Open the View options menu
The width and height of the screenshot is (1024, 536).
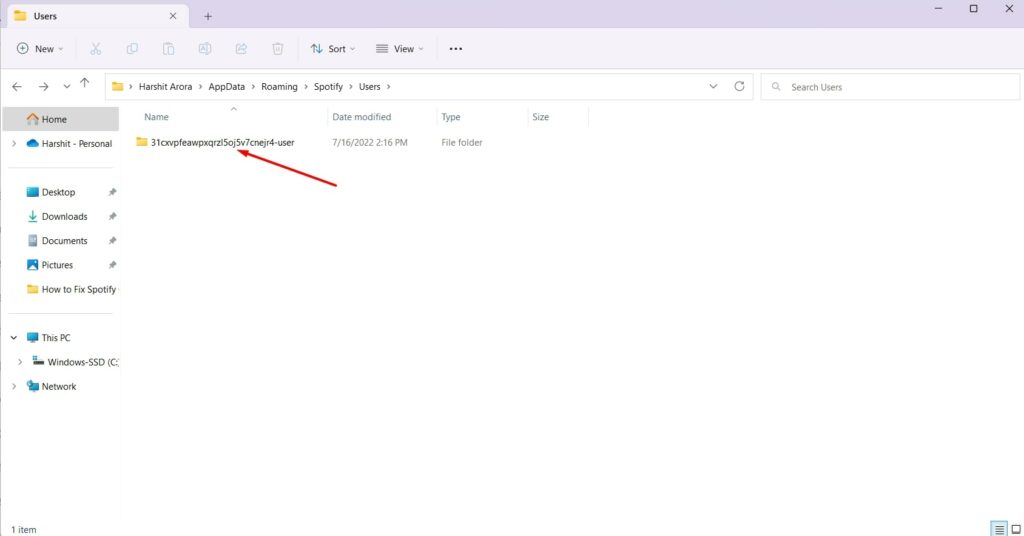coord(399,48)
